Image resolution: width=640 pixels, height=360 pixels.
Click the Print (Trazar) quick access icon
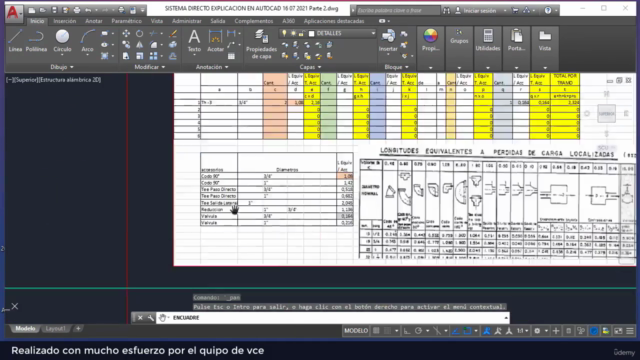click(x=77, y=10)
